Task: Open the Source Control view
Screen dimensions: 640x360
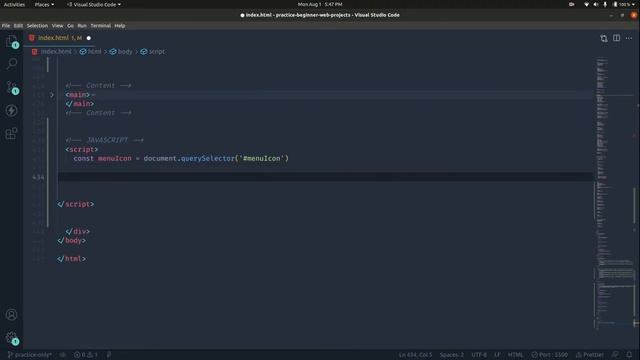Action: point(11,87)
